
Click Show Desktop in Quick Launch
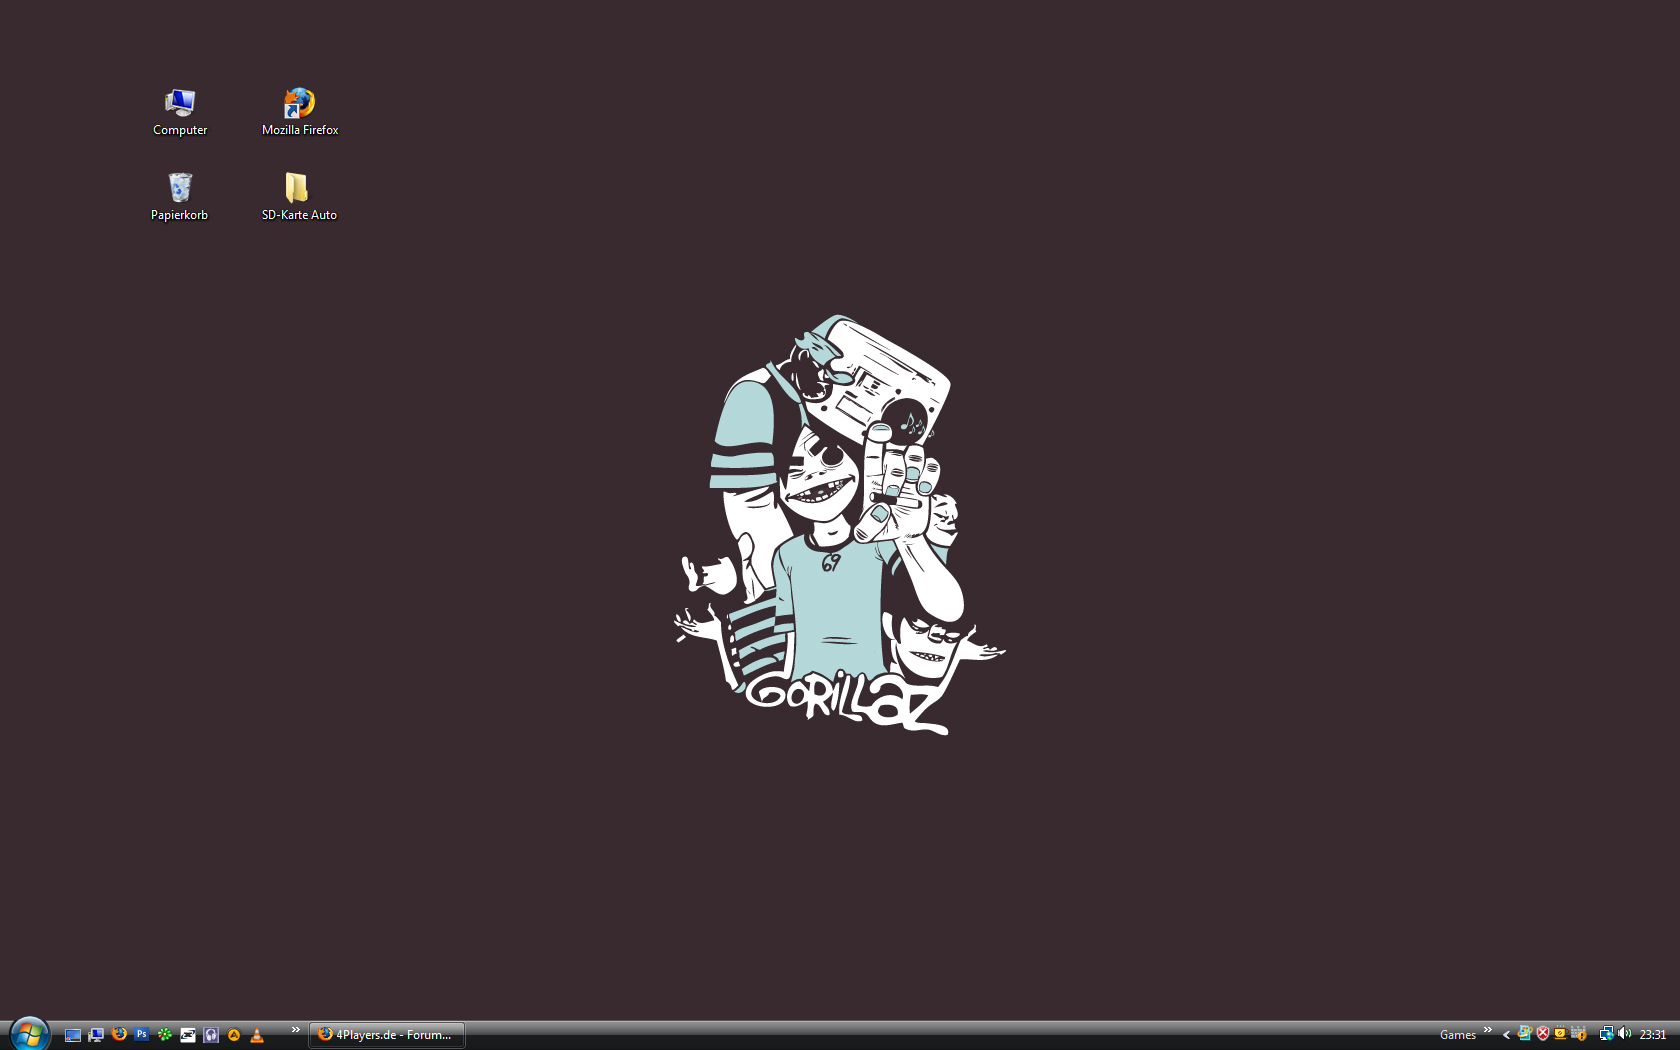click(73, 1035)
